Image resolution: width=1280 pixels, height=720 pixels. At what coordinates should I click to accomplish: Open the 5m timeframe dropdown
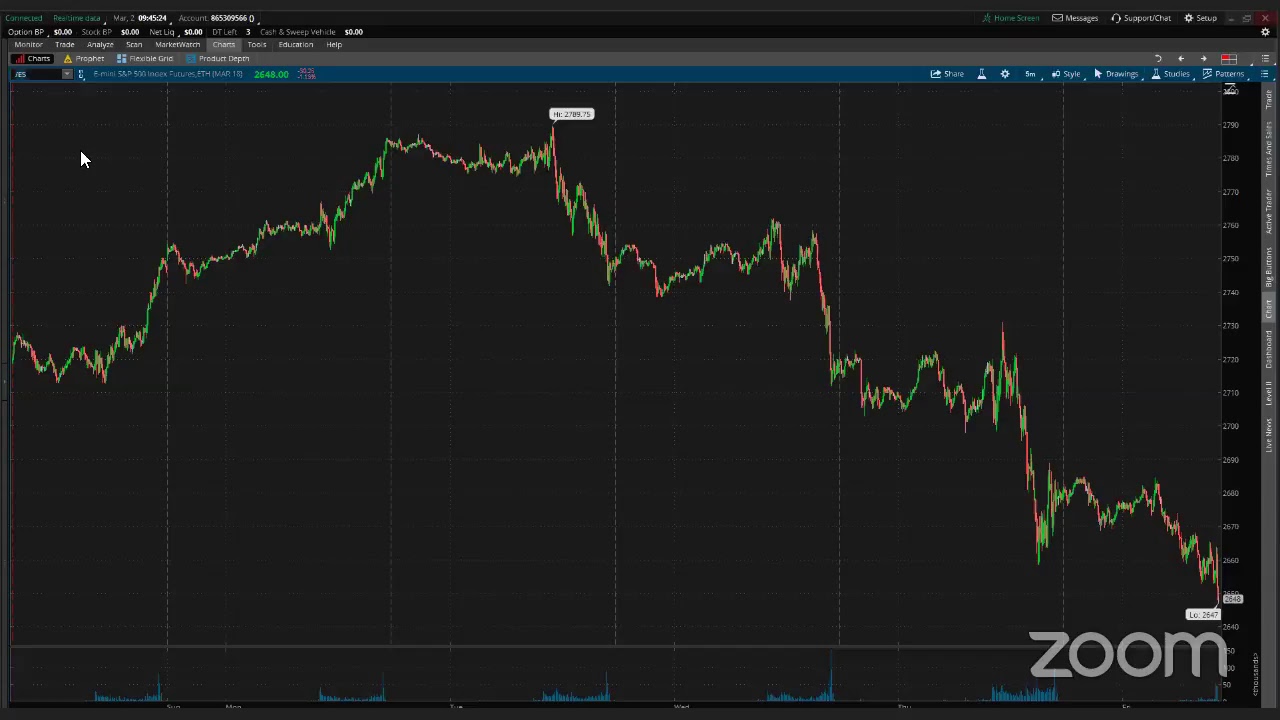[1030, 74]
